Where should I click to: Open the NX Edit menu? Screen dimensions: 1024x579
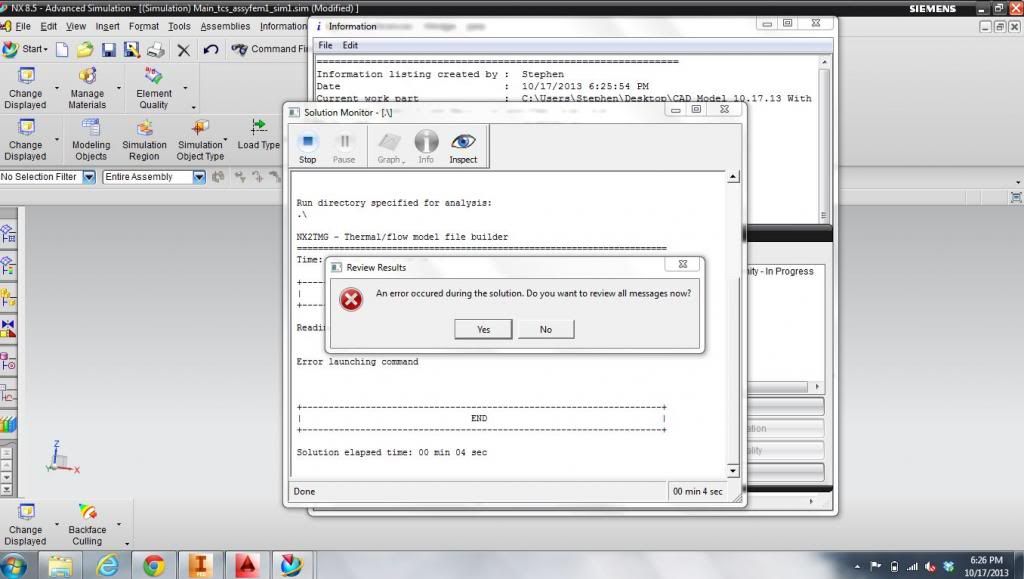point(48,26)
